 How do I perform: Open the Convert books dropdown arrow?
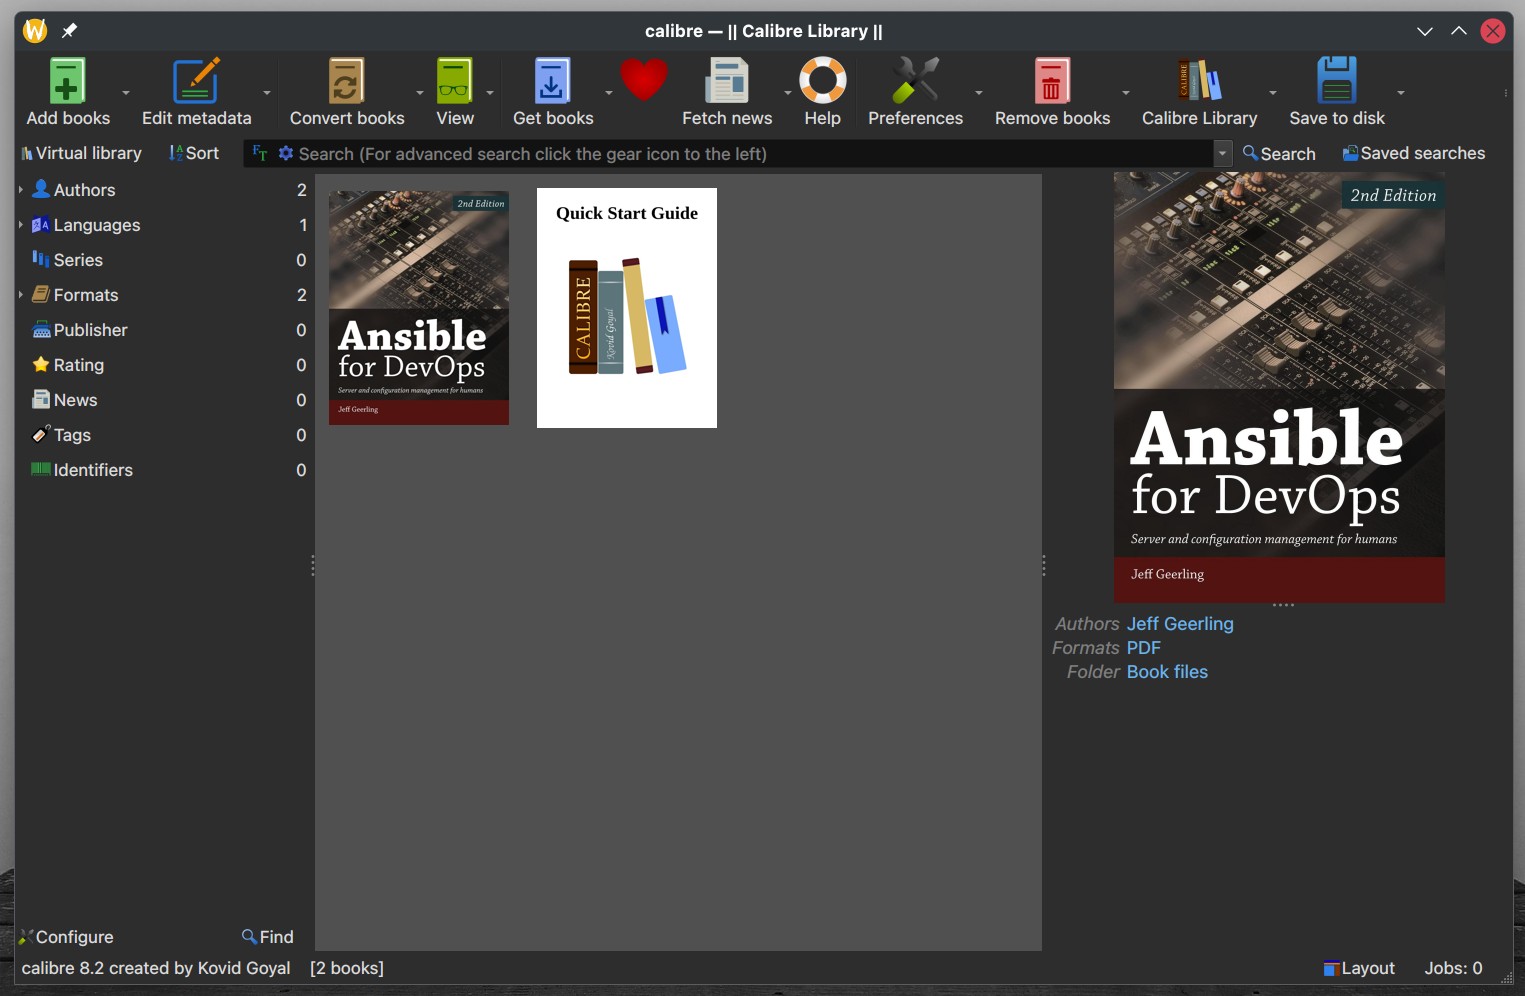click(x=420, y=93)
